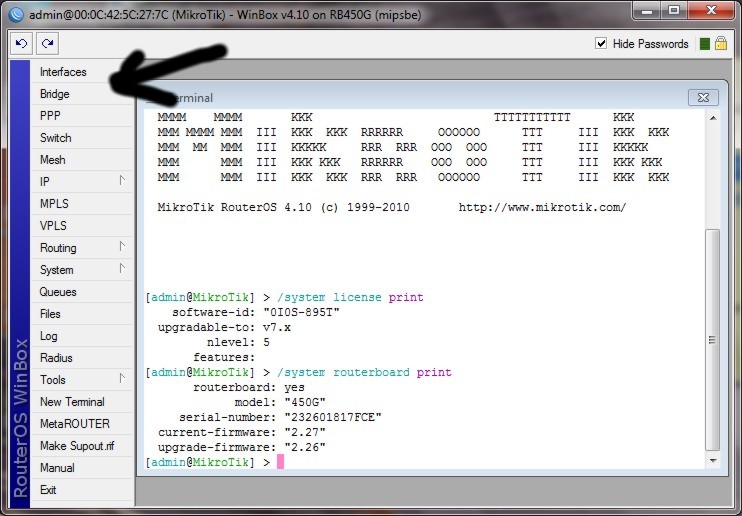
Task: Click the terminal command prompt cursor
Action: [x=280, y=462]
